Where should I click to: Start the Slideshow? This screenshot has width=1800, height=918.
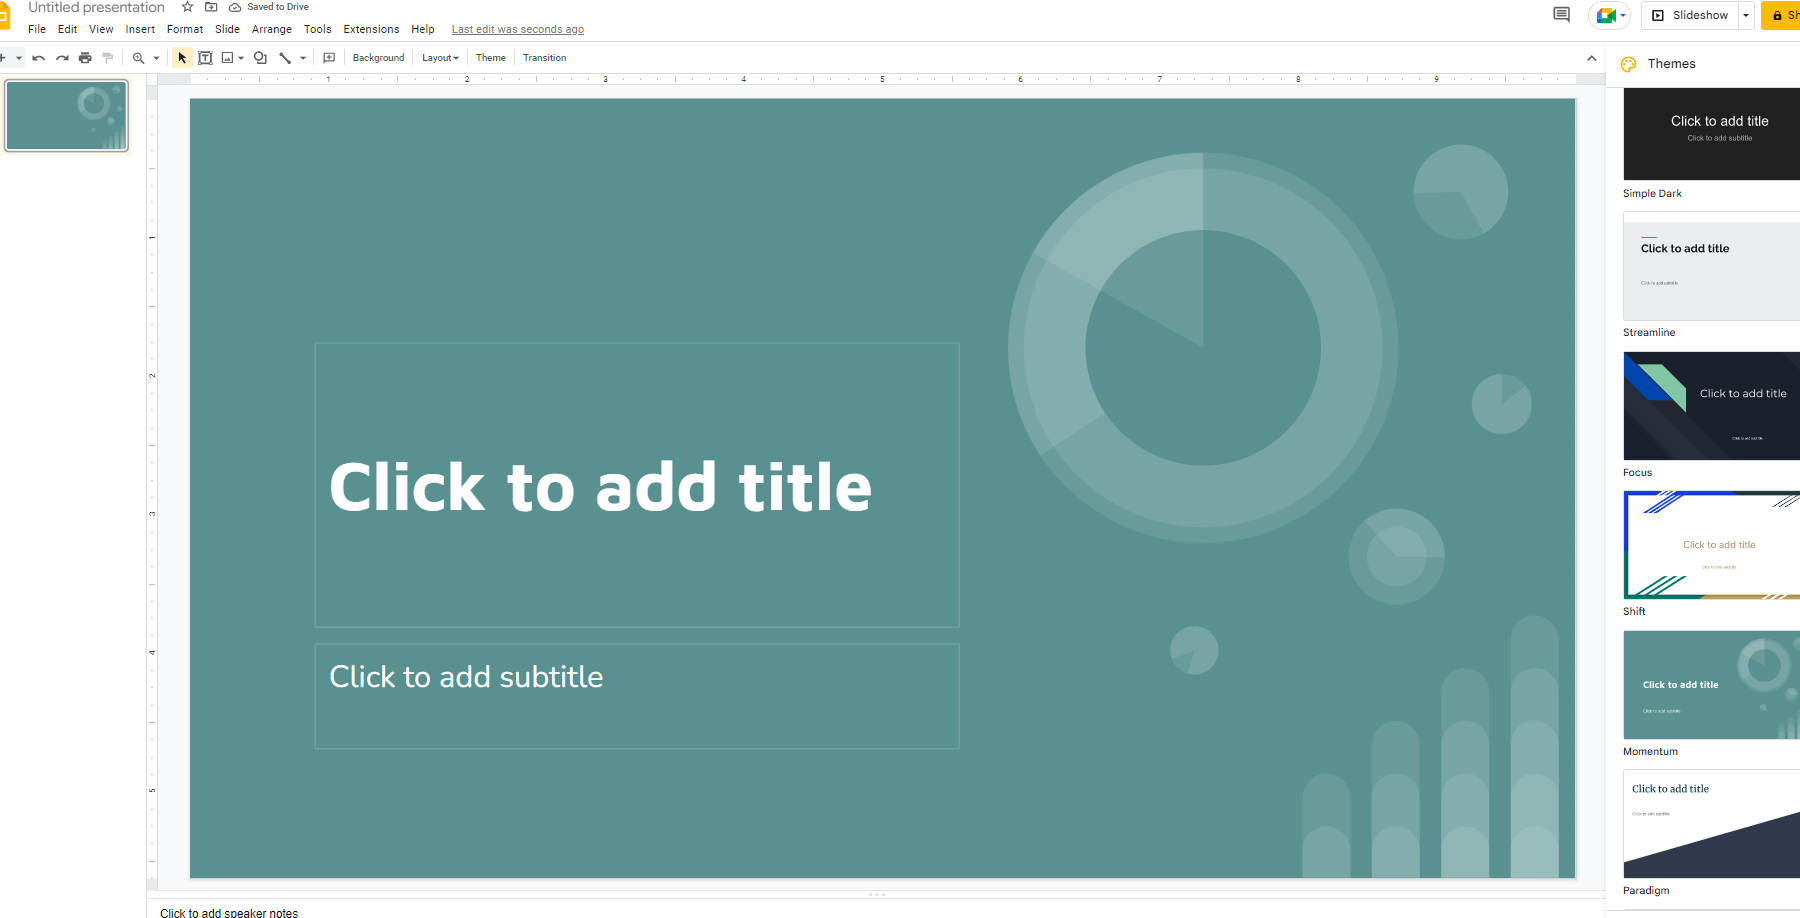[1690, 15]
